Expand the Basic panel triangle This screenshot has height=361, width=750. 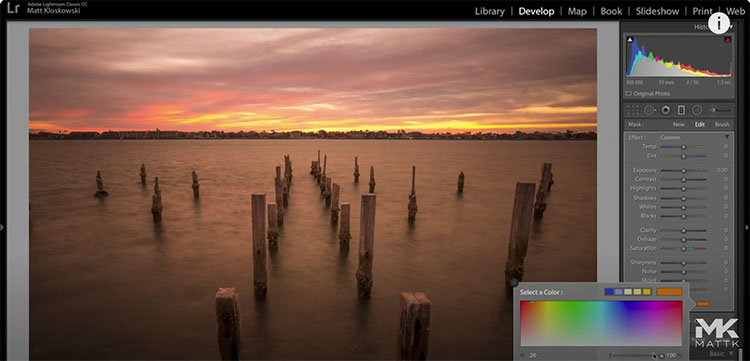pos(730,354)
